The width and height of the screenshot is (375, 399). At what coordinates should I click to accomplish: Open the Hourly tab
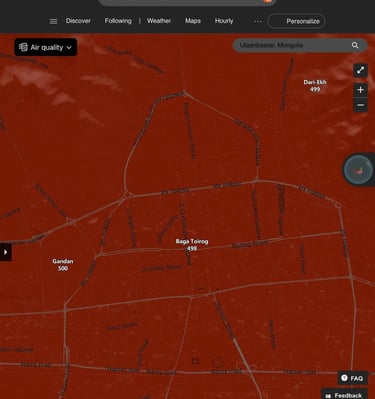[x=224, y=21]
